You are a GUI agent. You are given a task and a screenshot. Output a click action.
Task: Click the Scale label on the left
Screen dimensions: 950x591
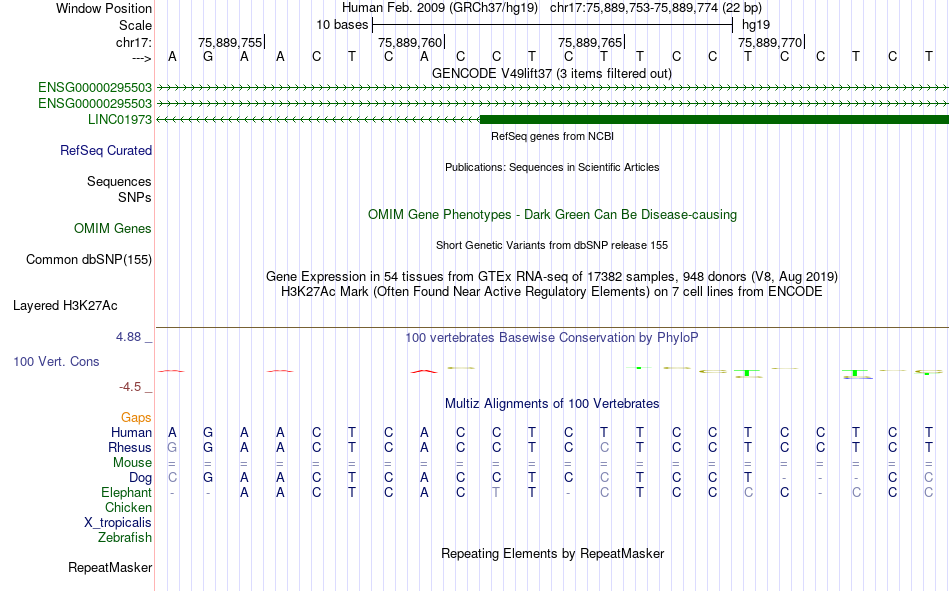click(136, 25)
